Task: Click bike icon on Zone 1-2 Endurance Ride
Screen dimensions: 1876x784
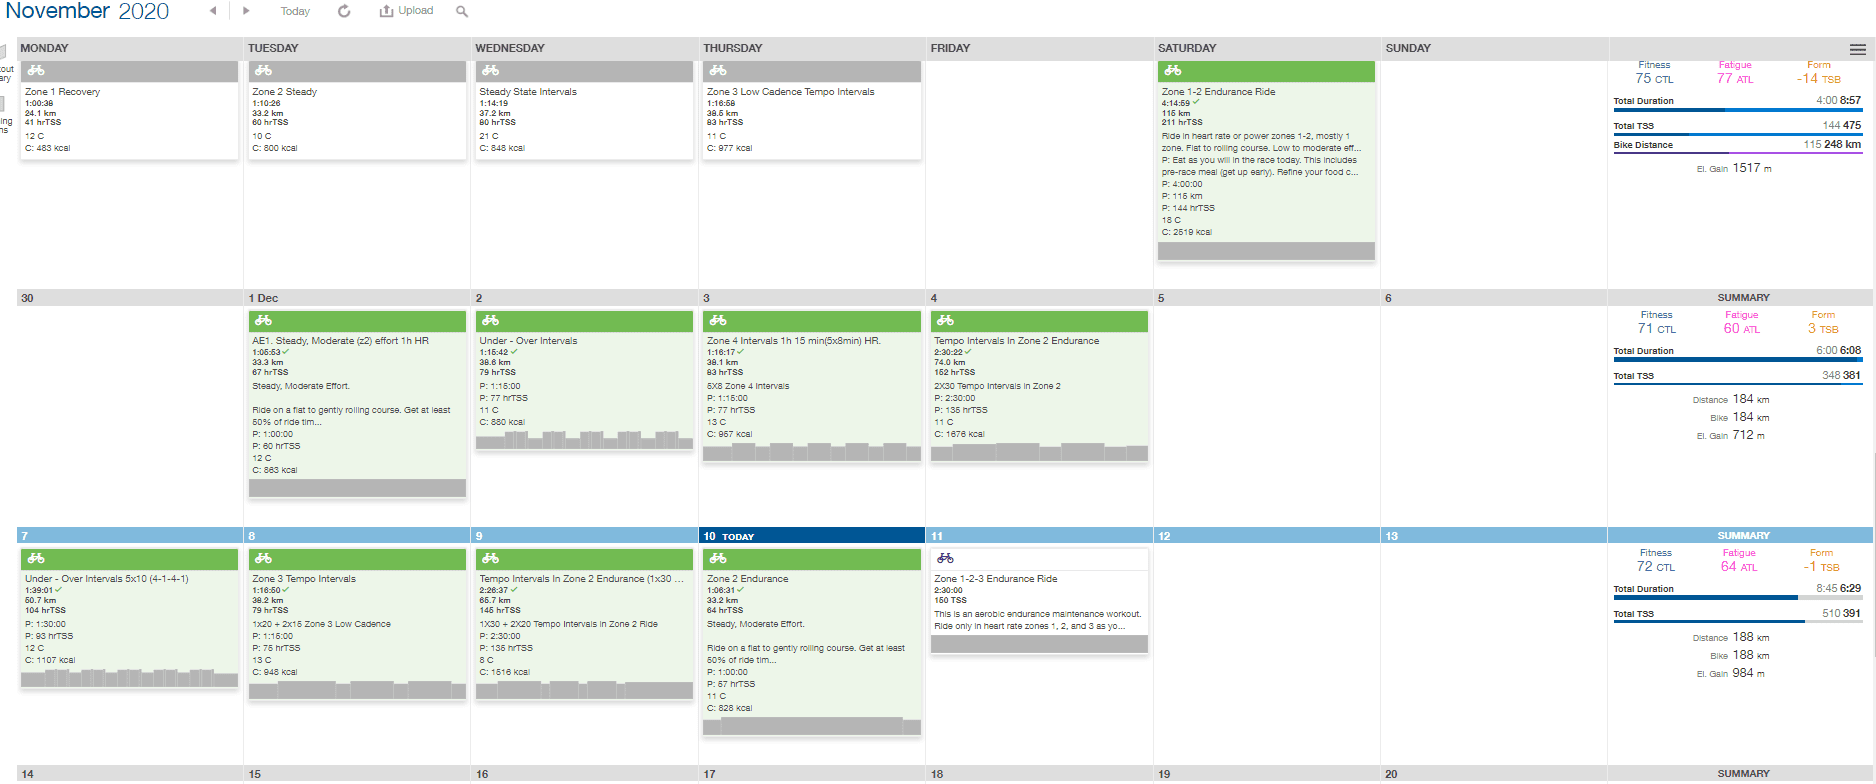Action: (1173, 71)
